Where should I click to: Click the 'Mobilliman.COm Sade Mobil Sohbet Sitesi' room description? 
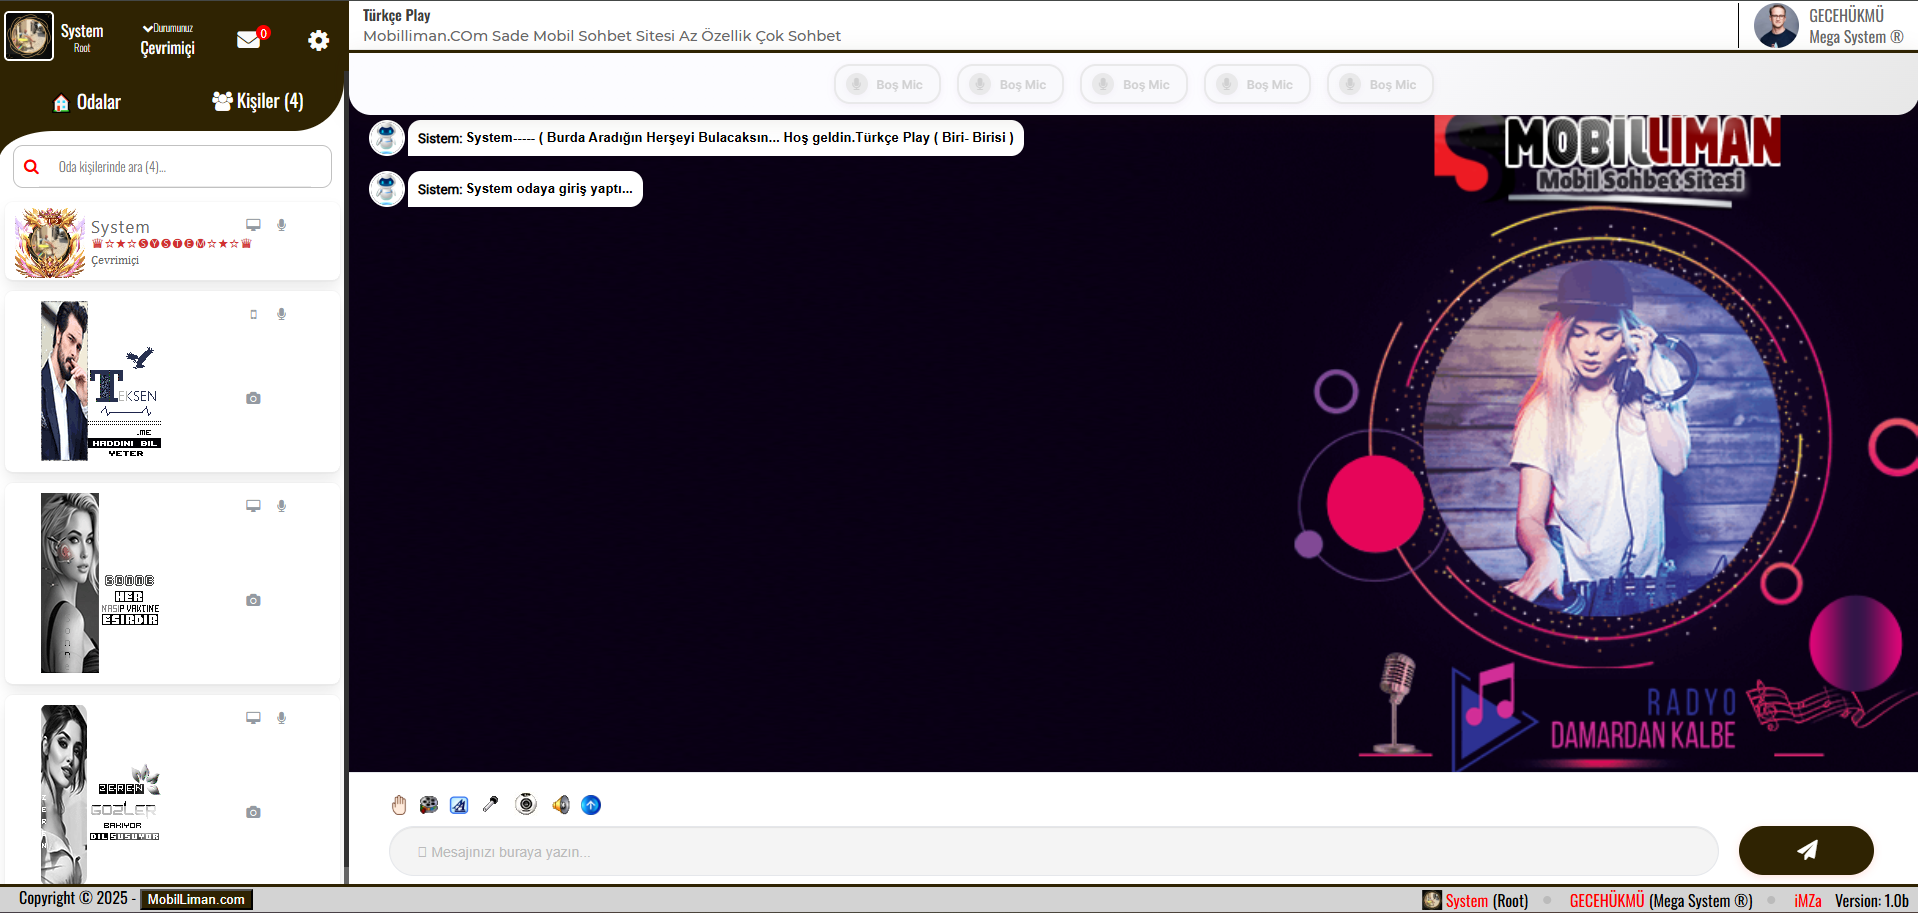(x=602, y=36)
